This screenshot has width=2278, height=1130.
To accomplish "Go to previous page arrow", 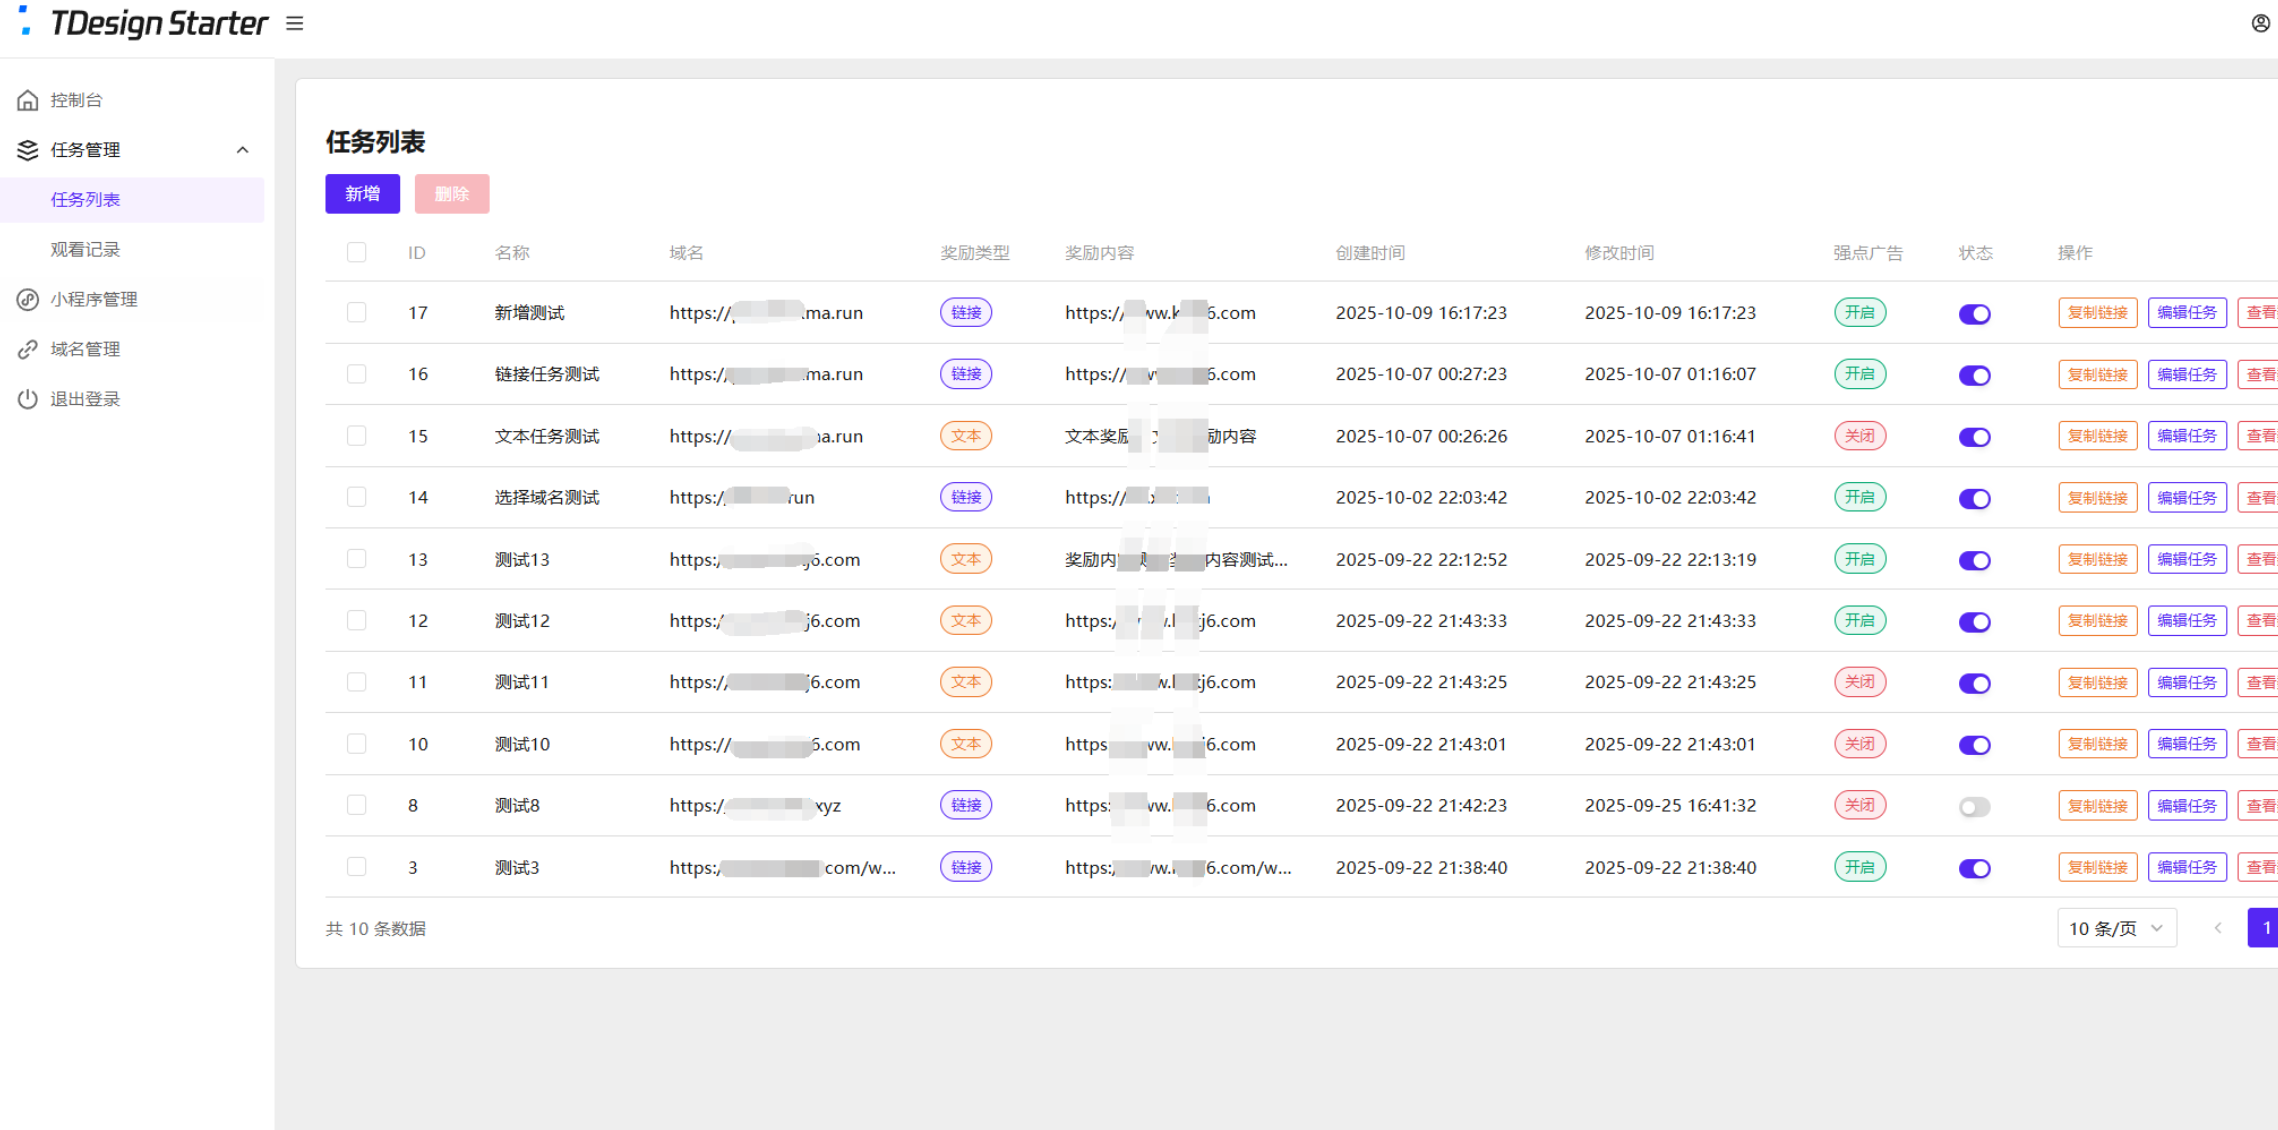I will tap(2217, 928).
